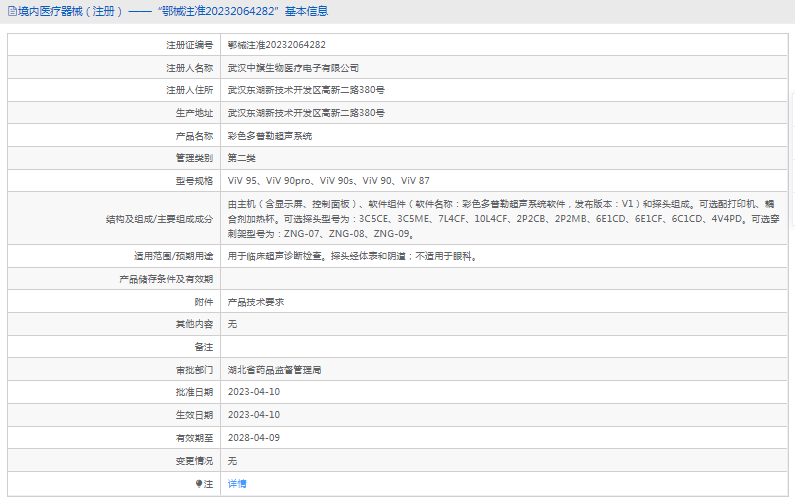Select management class value 第二类
Viewport: 795px width, 498px height.
click(x=242, y=158)
